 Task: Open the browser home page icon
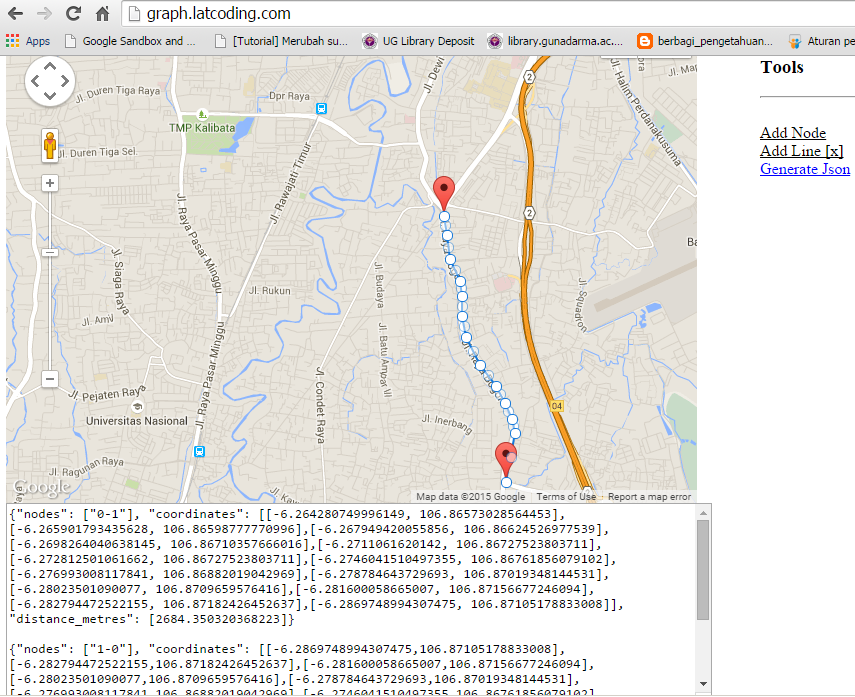(103, 13)
